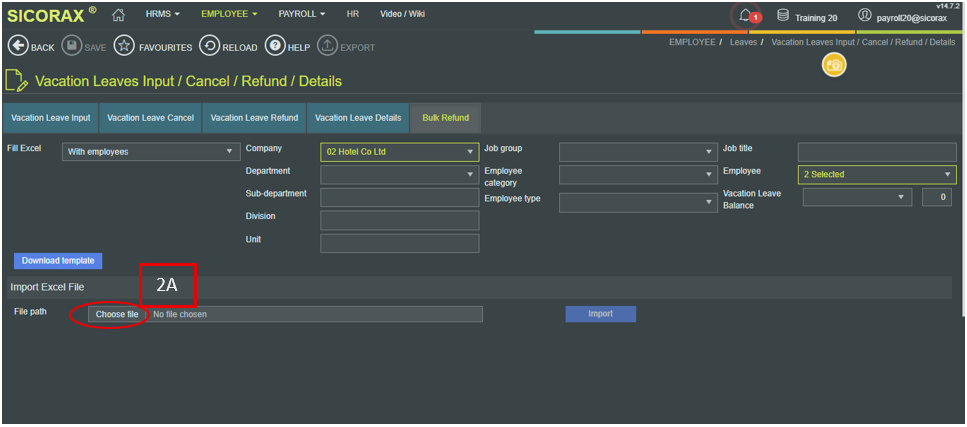Viewport: 967px width, 427px height.
Task: Open the Fill Excel dropdown
Action: click(x=150, y=152)
